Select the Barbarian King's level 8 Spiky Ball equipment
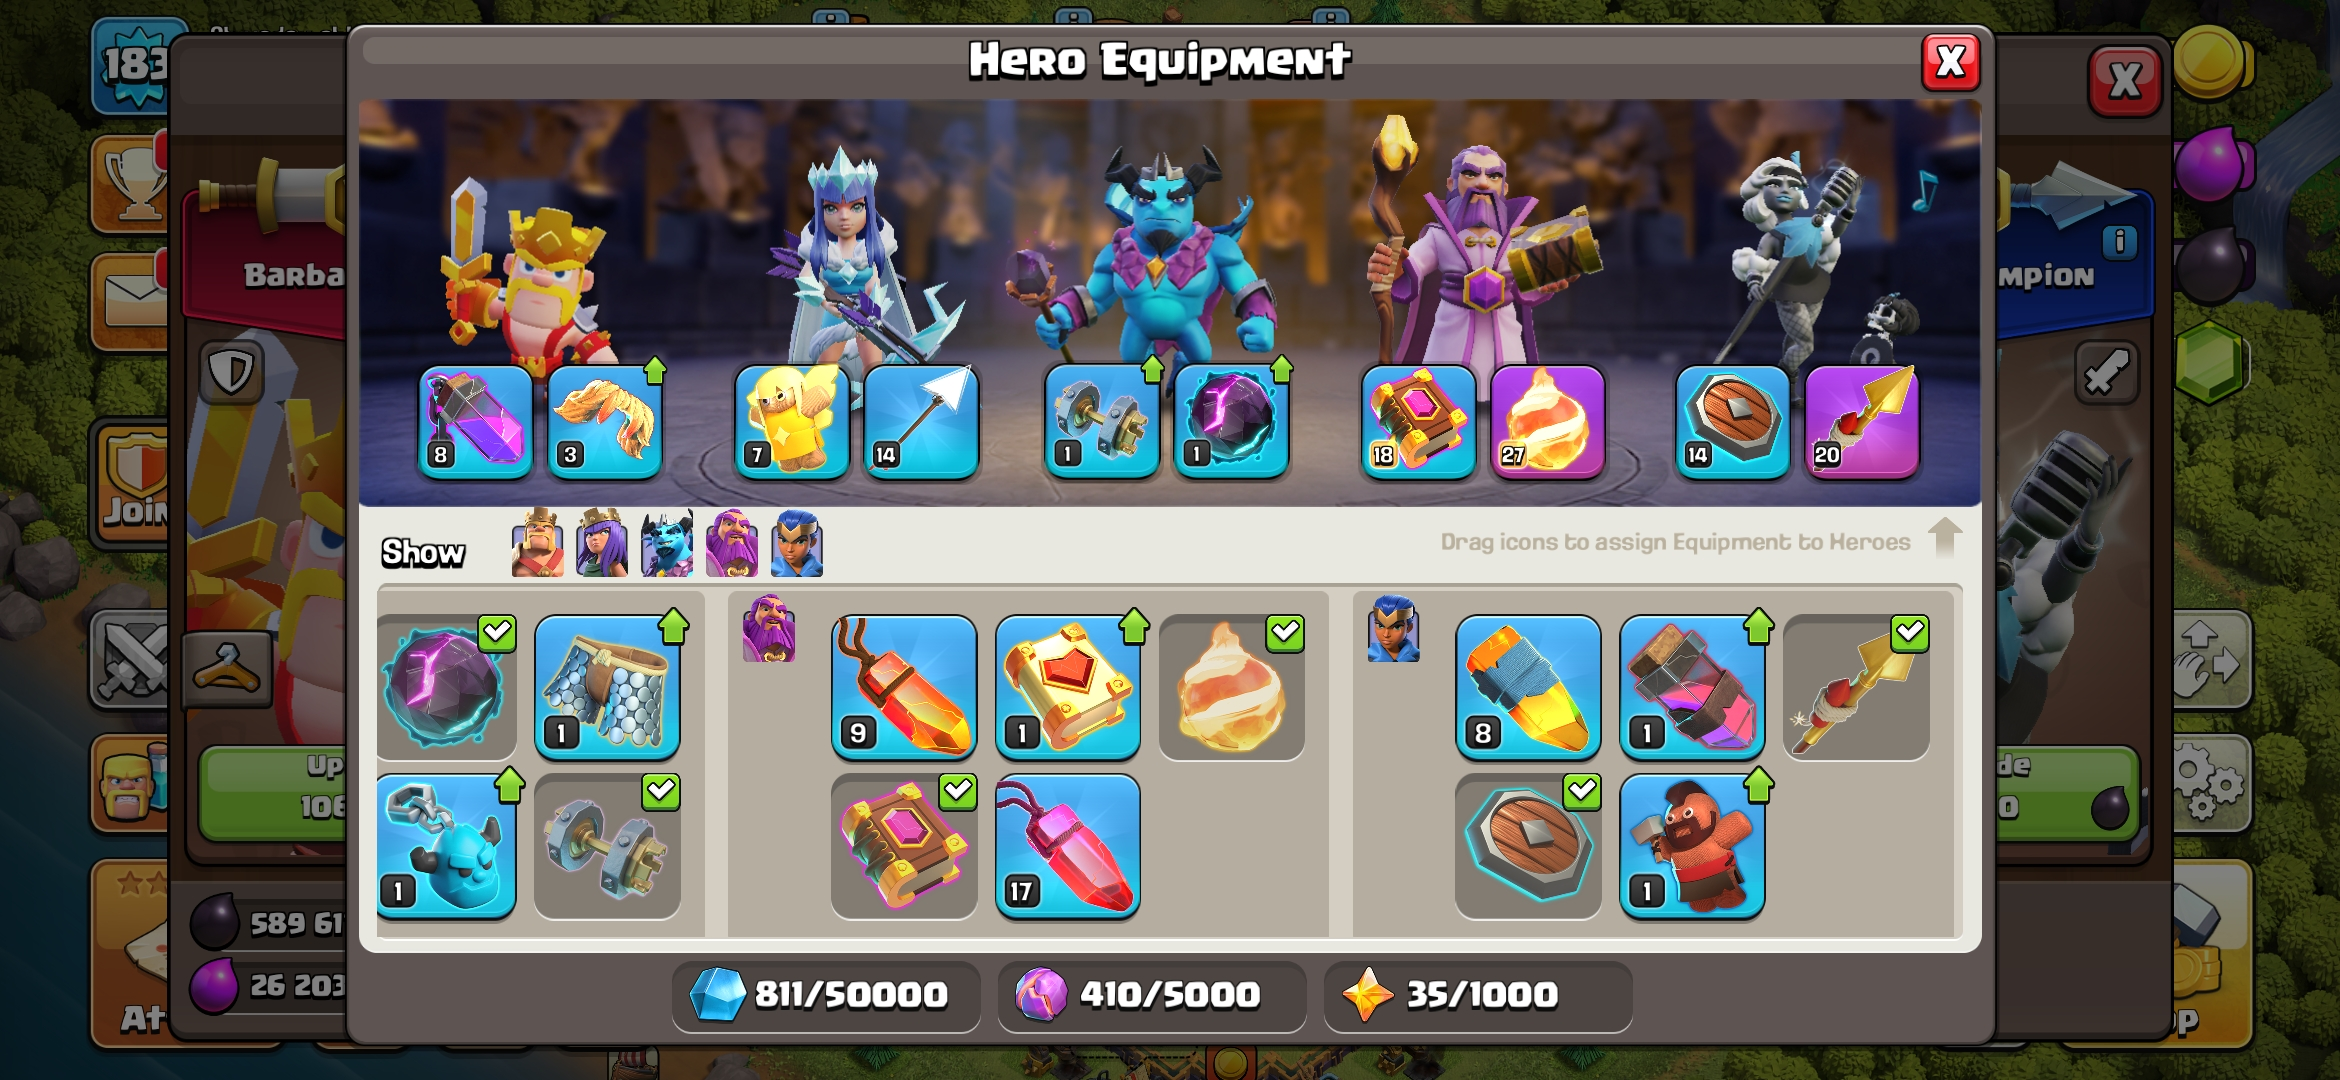 [x=476, y=421]
